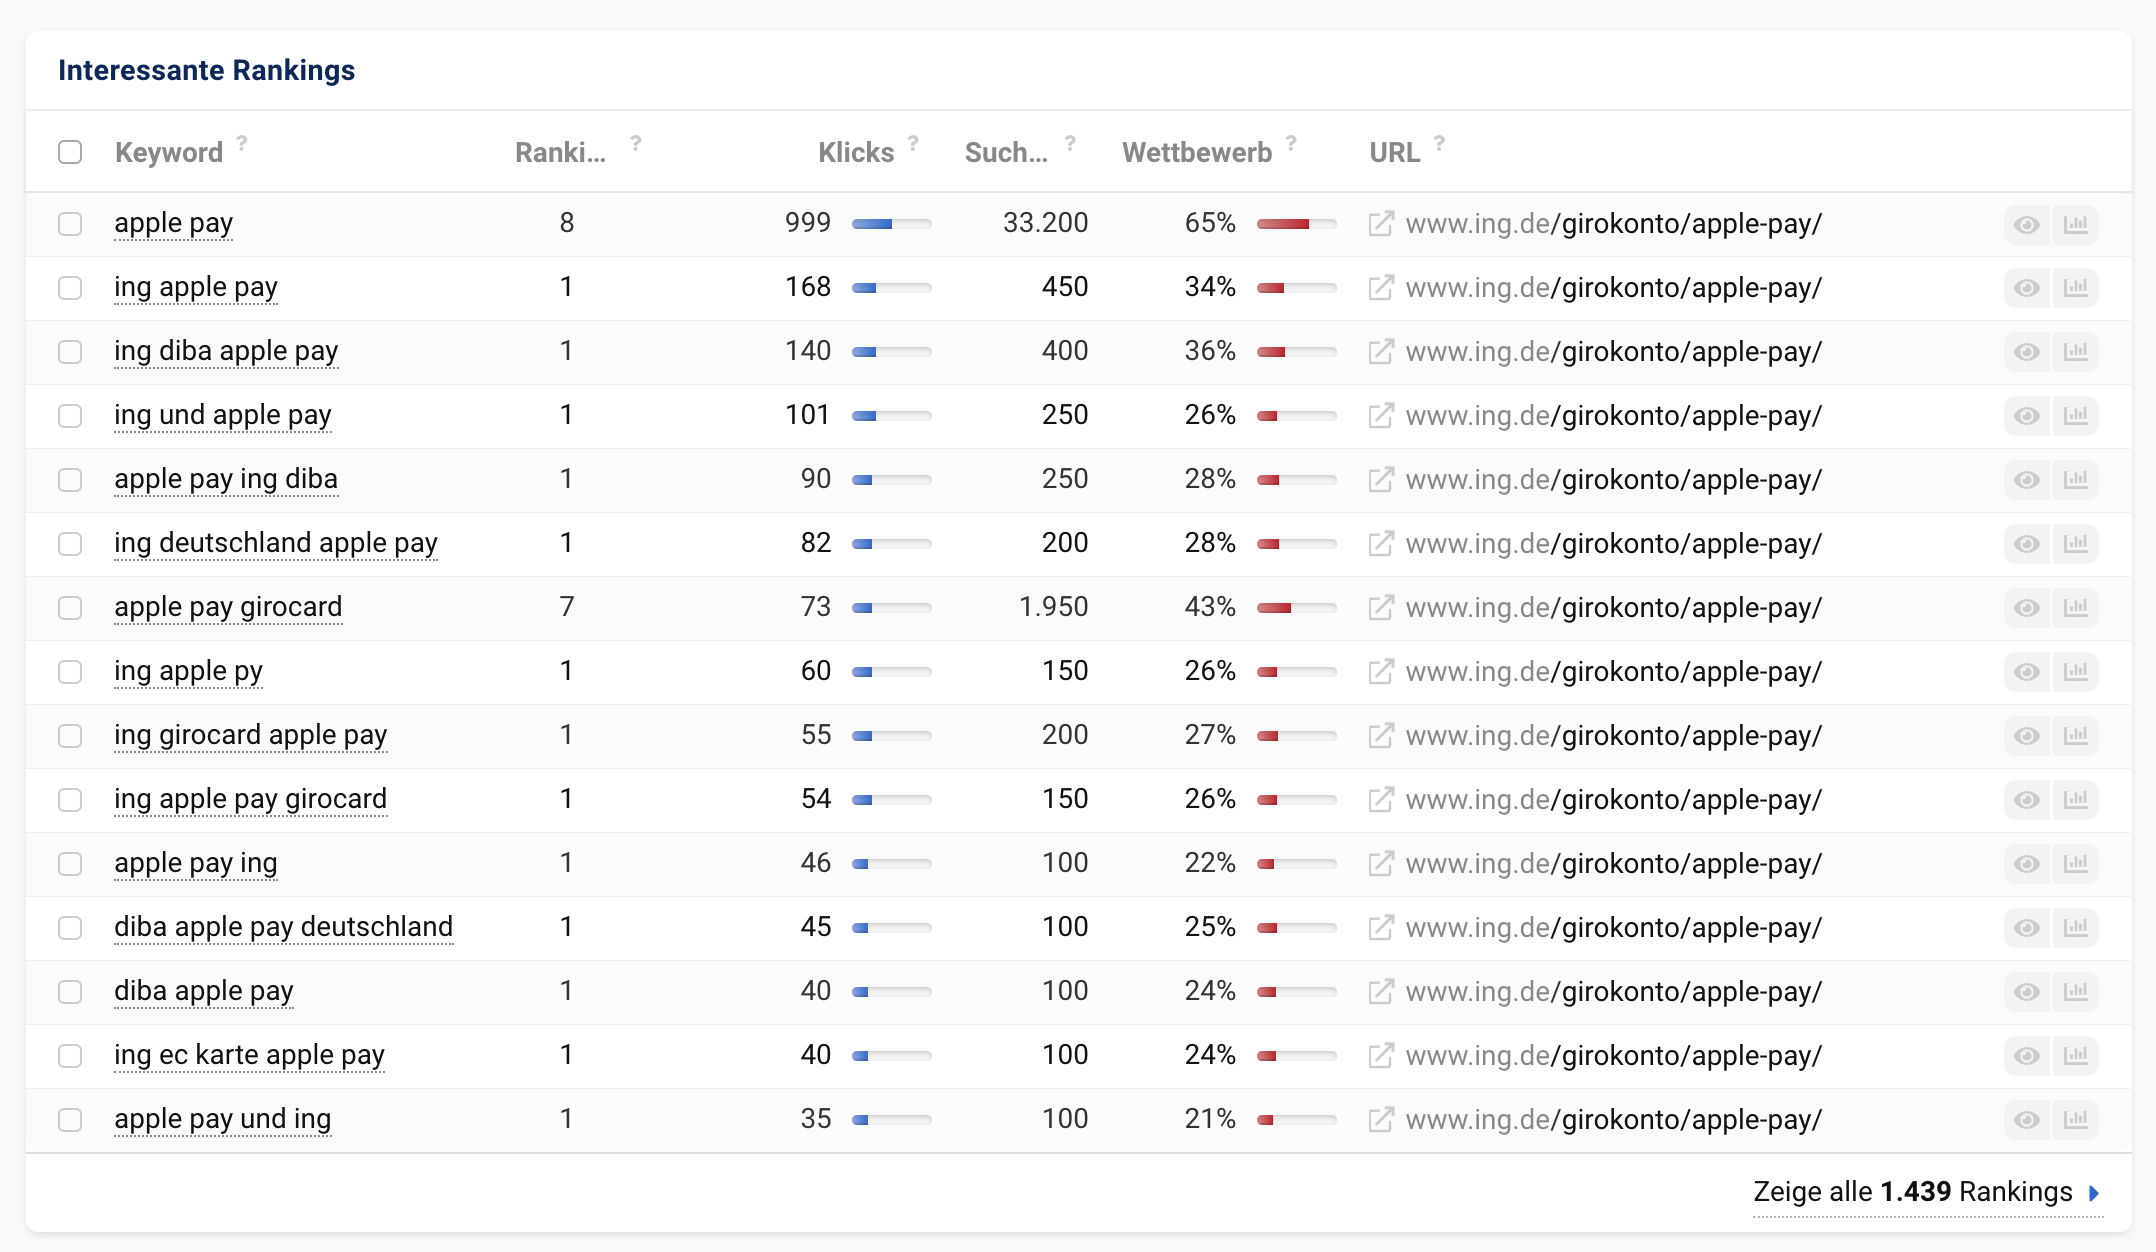Check the box for 'ing diba apple pay' keyword
The width and height of the screenshot is (2156, 1252).
[x=70, y=352]
